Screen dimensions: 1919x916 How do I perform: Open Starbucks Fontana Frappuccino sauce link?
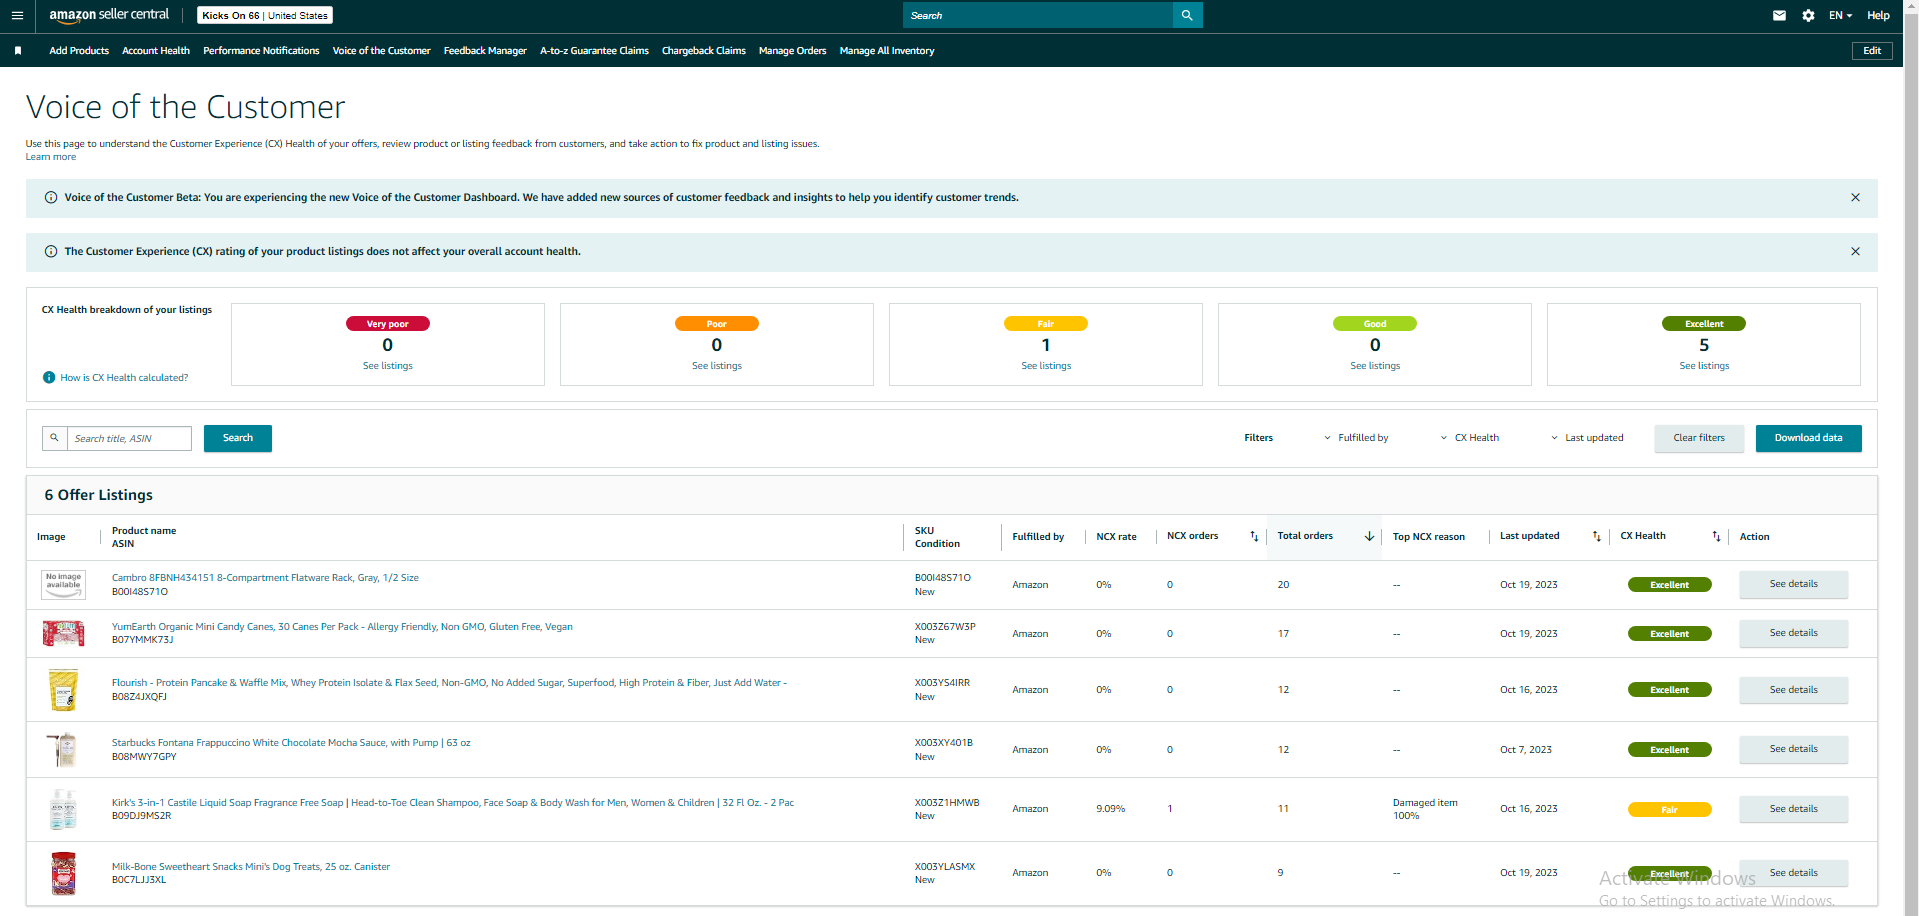pyautogui.click(x=291, y=743)
